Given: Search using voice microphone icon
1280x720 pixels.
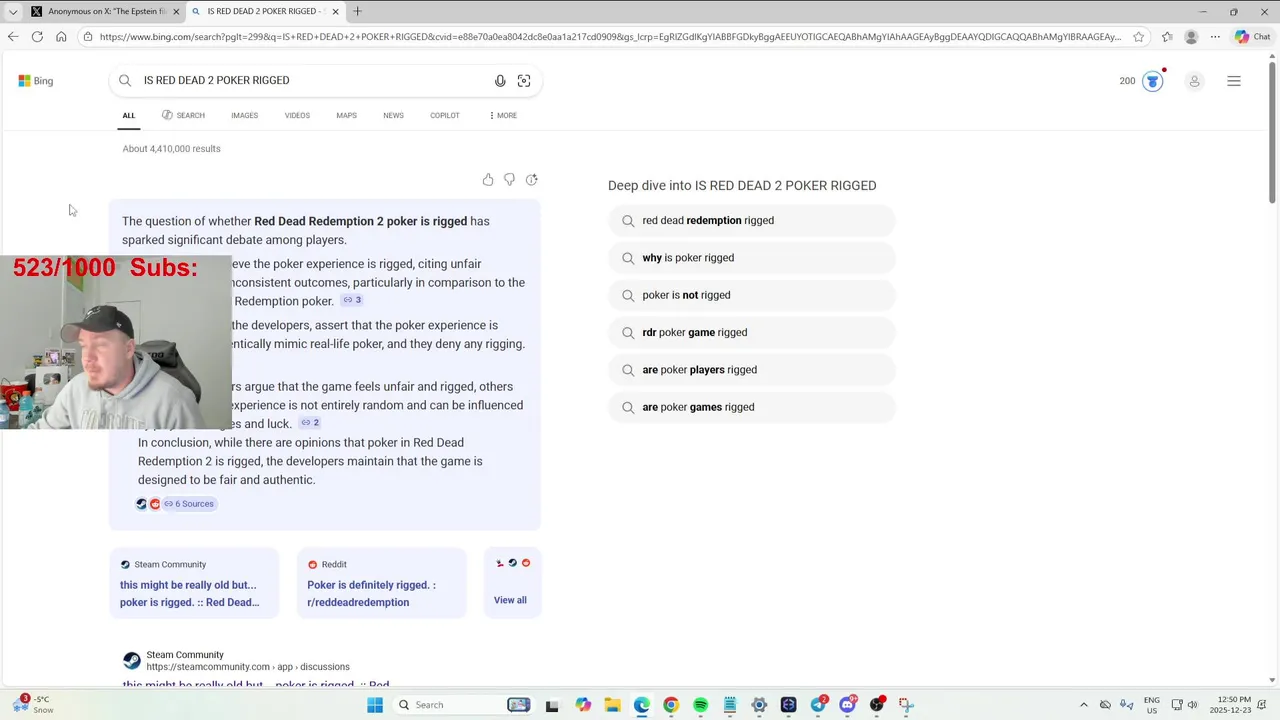Looking at the screenshot, I should 500,81.
